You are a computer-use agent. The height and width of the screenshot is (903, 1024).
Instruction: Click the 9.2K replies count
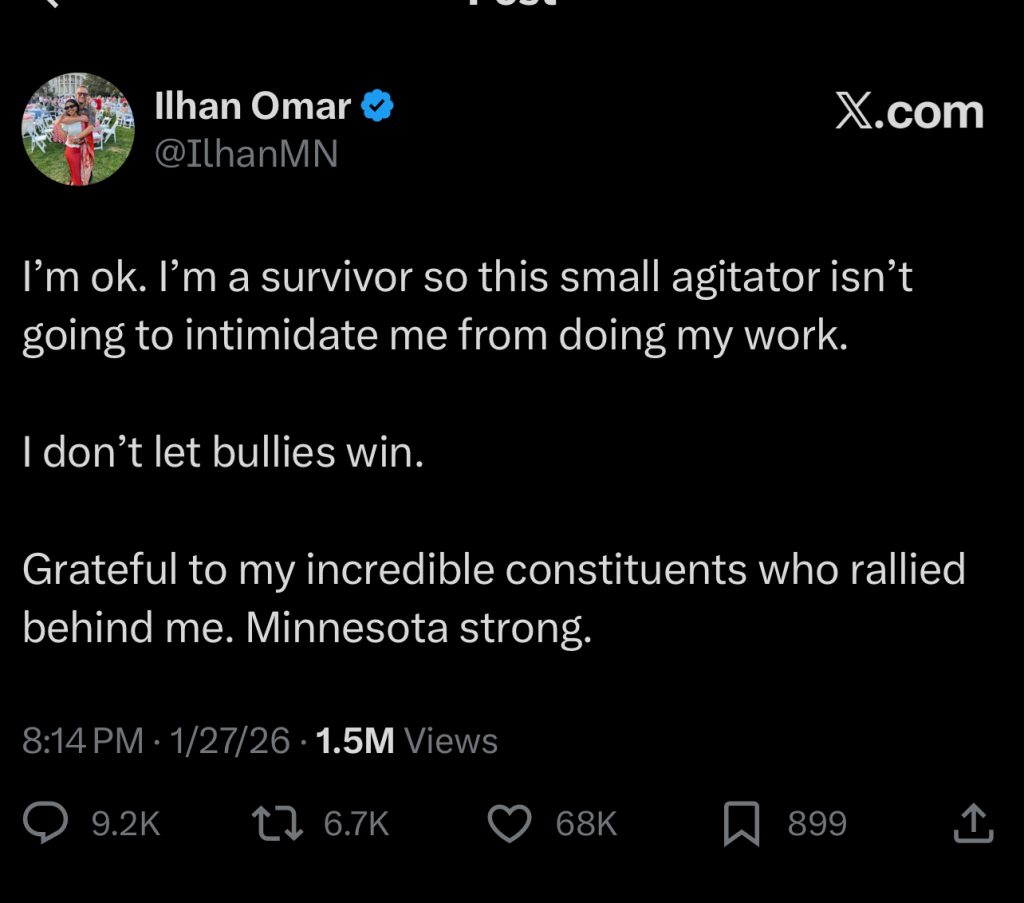pyautogui.click(x=125, y=824)
